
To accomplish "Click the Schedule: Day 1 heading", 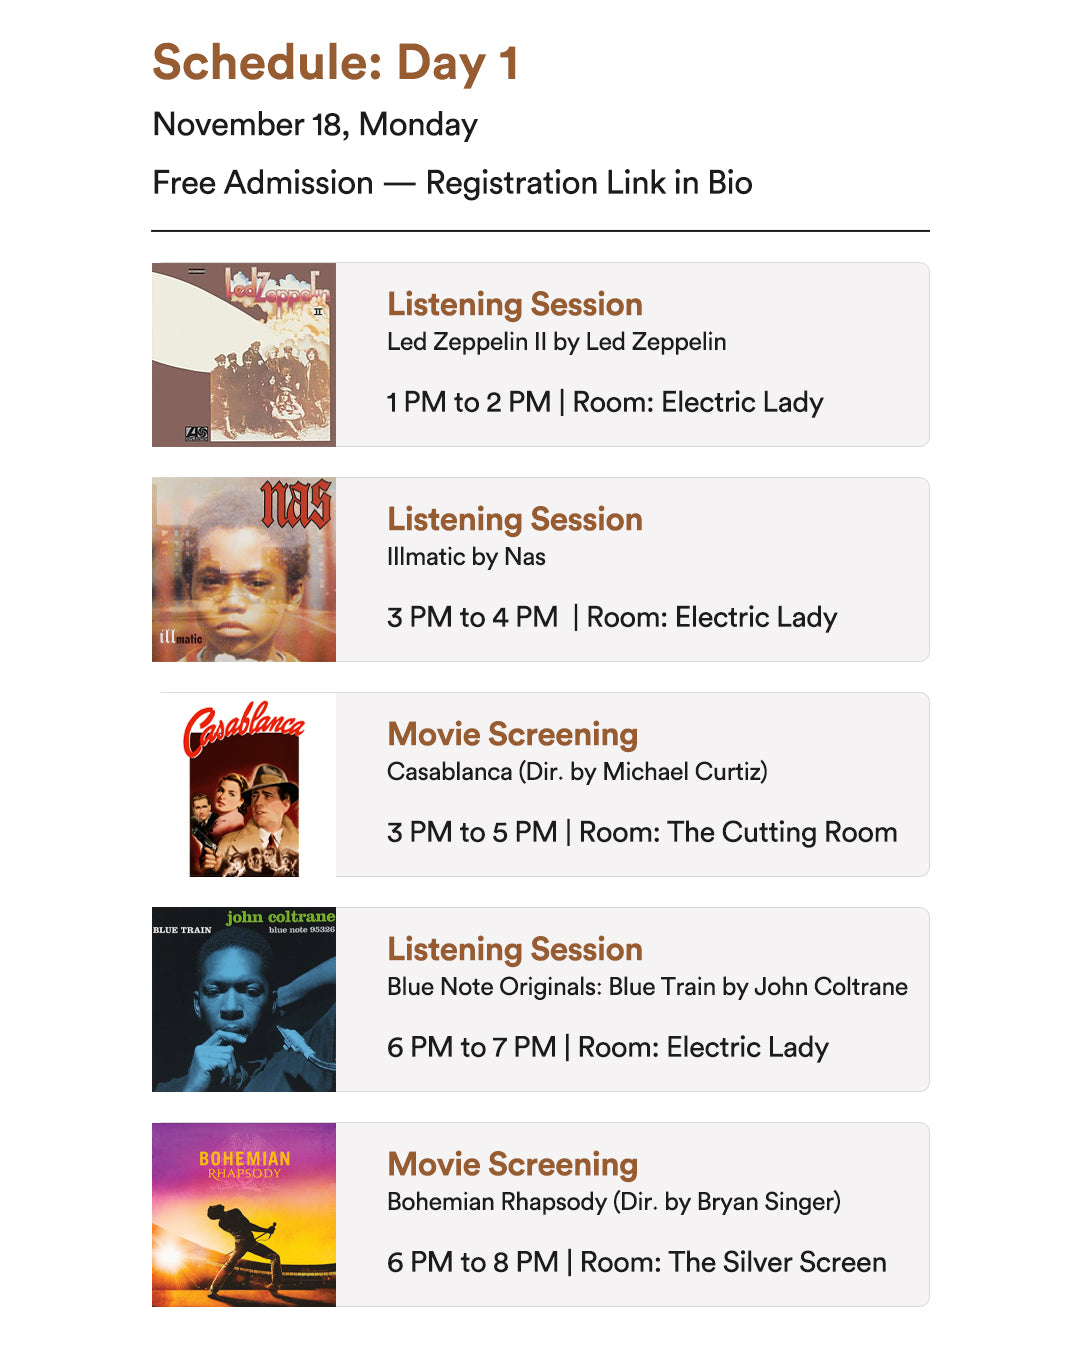I will (335, 63).
